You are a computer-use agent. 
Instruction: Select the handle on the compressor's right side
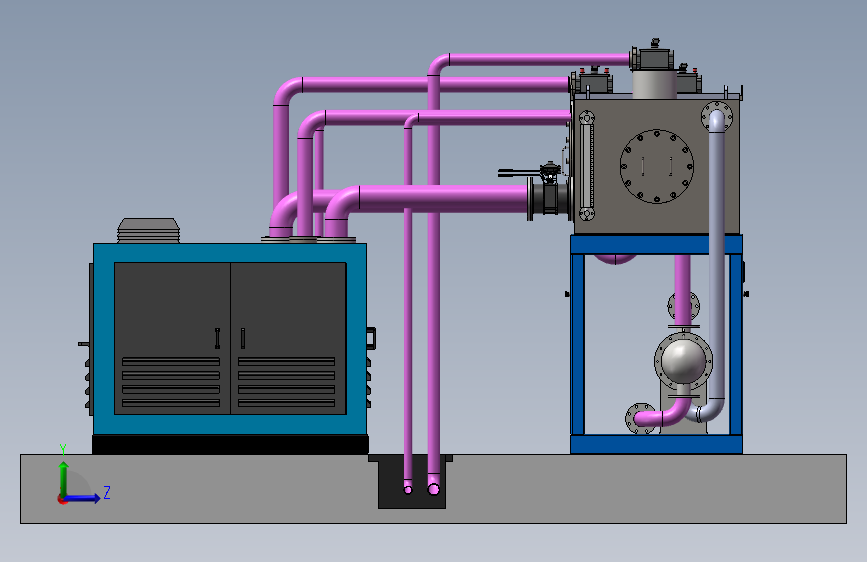pyautogui.click(x=371, y=339)
